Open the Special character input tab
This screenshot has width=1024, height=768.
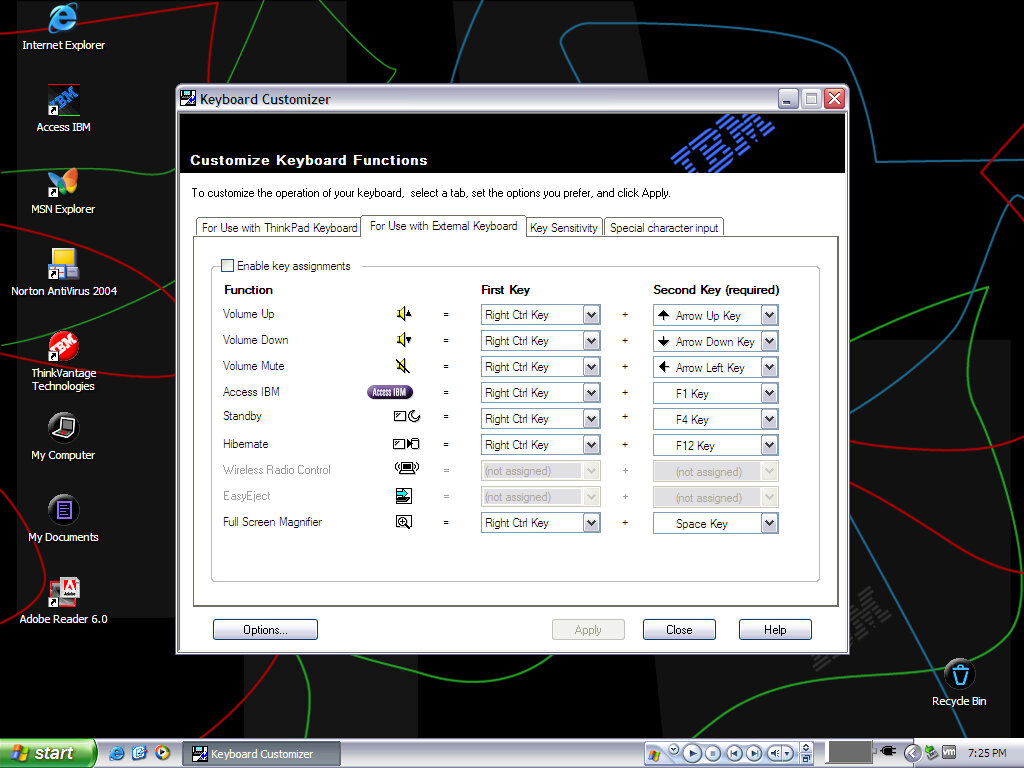coord(664,228)
